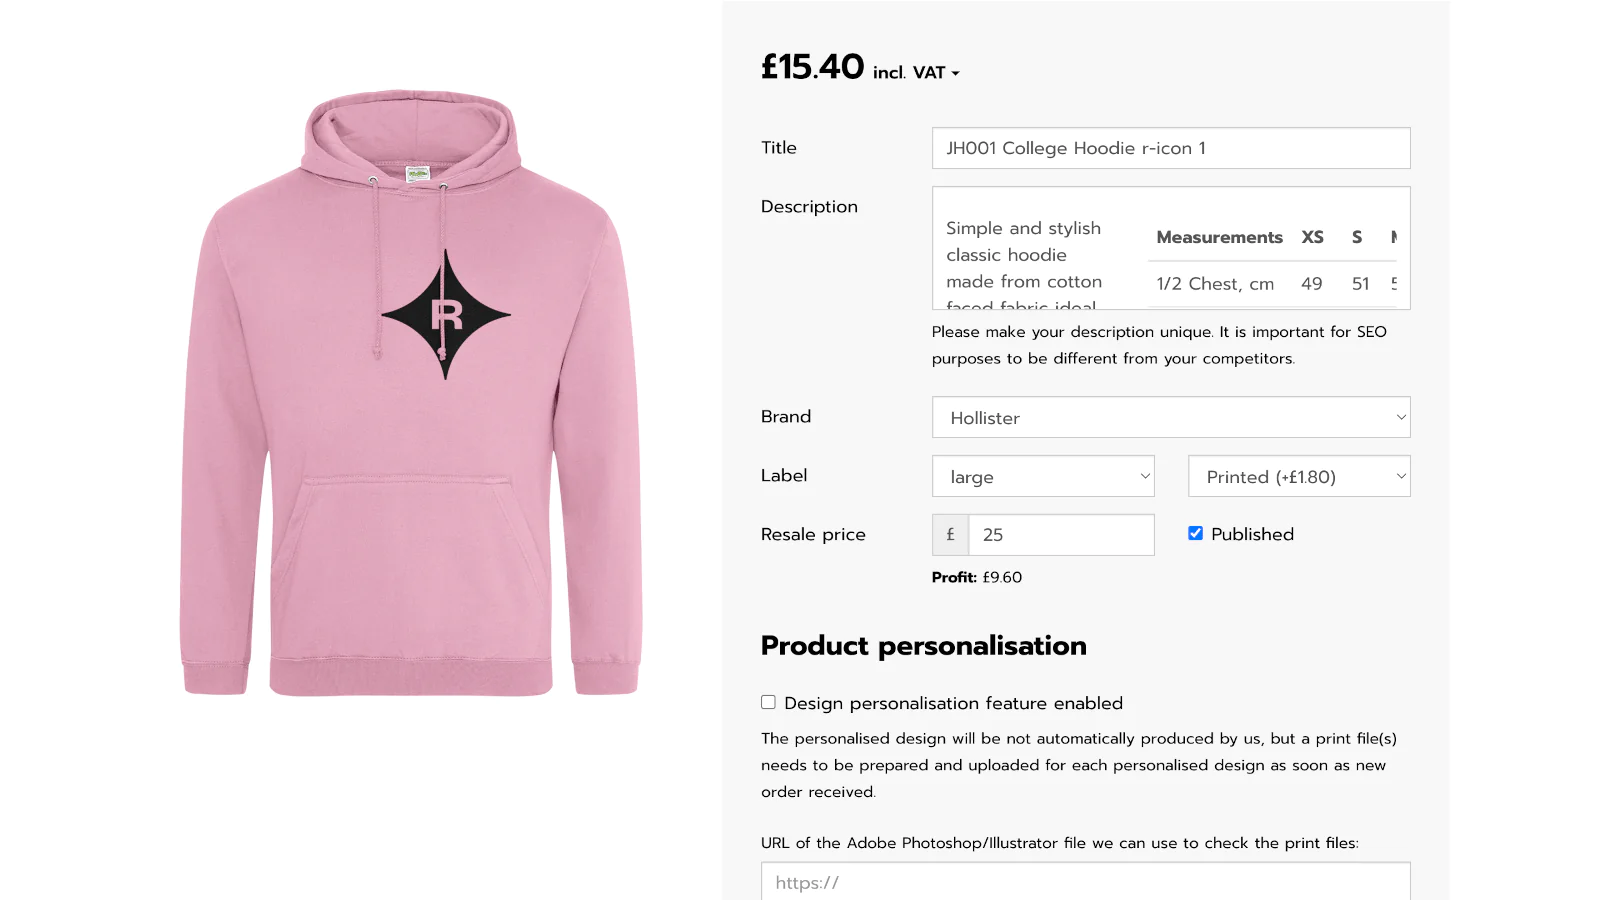Click the small caret beside incl. VAT
The width and height of the screenshot is (1600, 900).
[x=956, y=73]
